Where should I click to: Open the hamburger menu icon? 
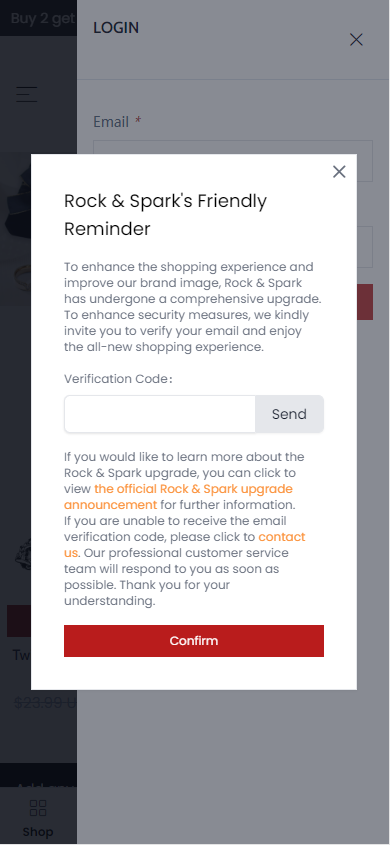tap(26, 94)
